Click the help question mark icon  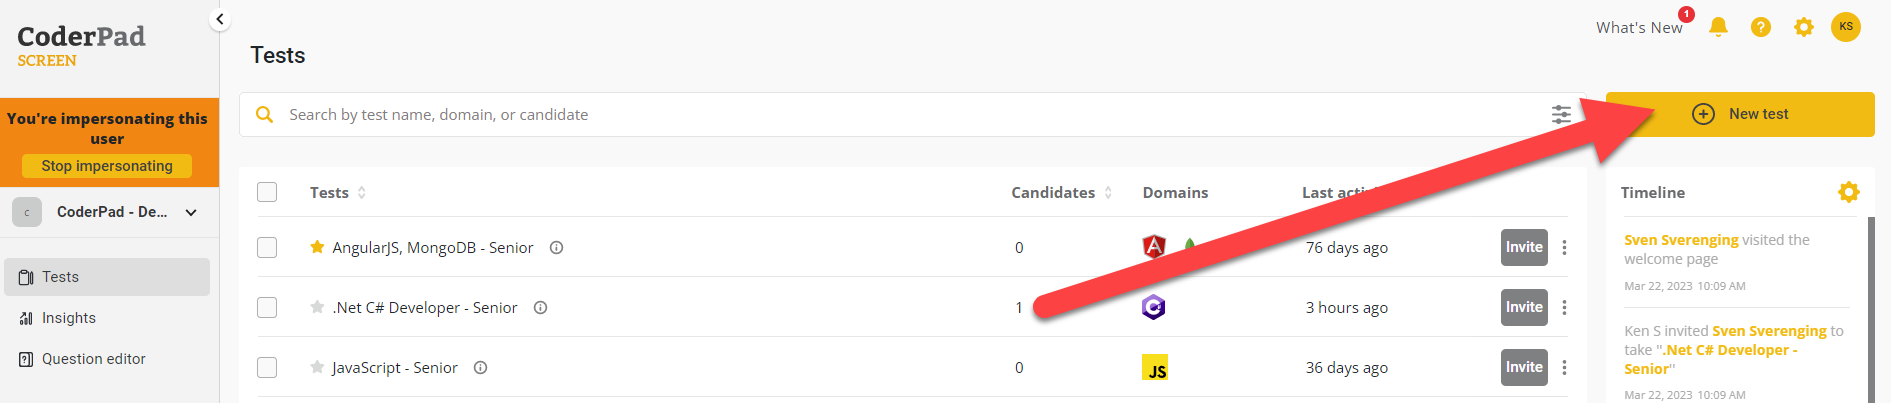(1761, 27)
